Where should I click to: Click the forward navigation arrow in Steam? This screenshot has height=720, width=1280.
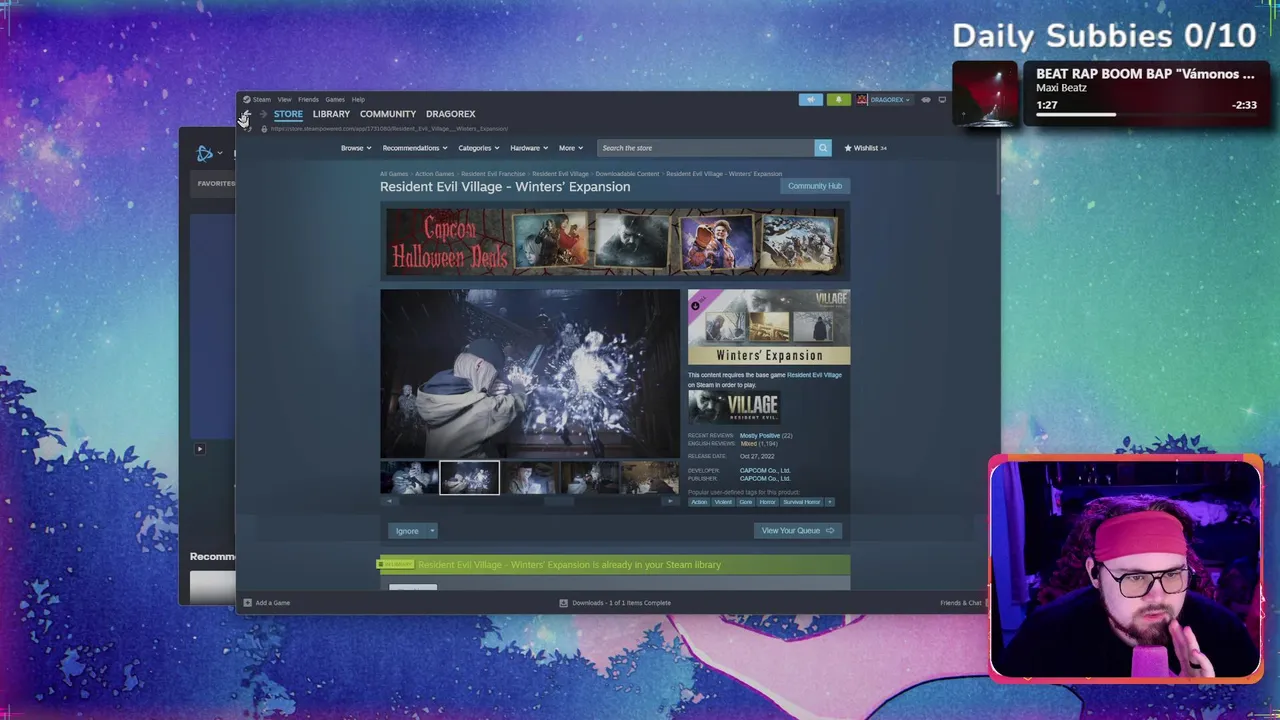click(263, 114)
